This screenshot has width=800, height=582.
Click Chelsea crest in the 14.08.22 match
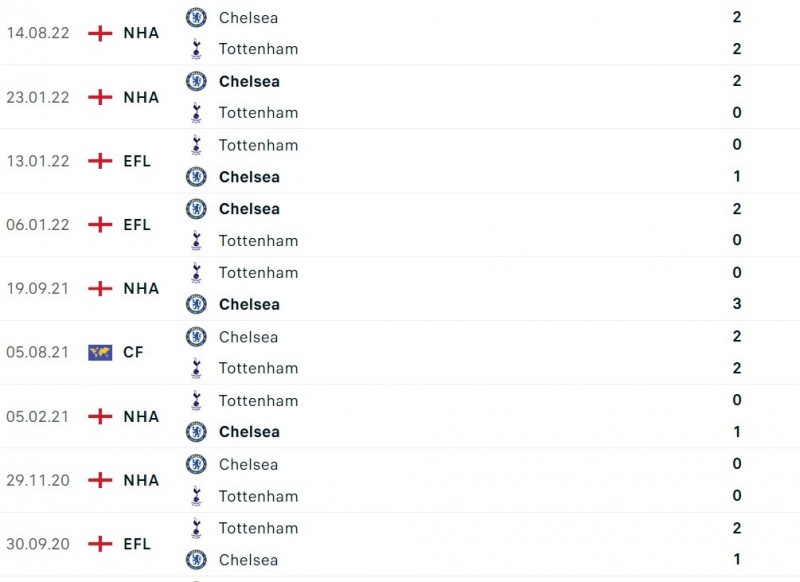tap(196, 17)
